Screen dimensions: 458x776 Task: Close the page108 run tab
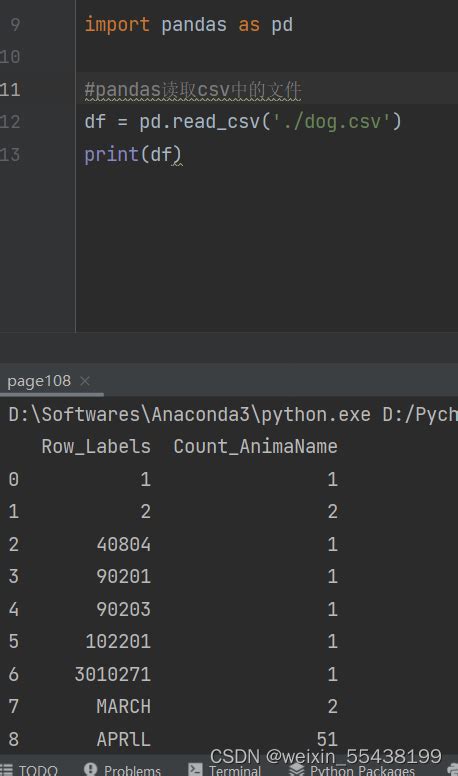[x=85, y=381]
